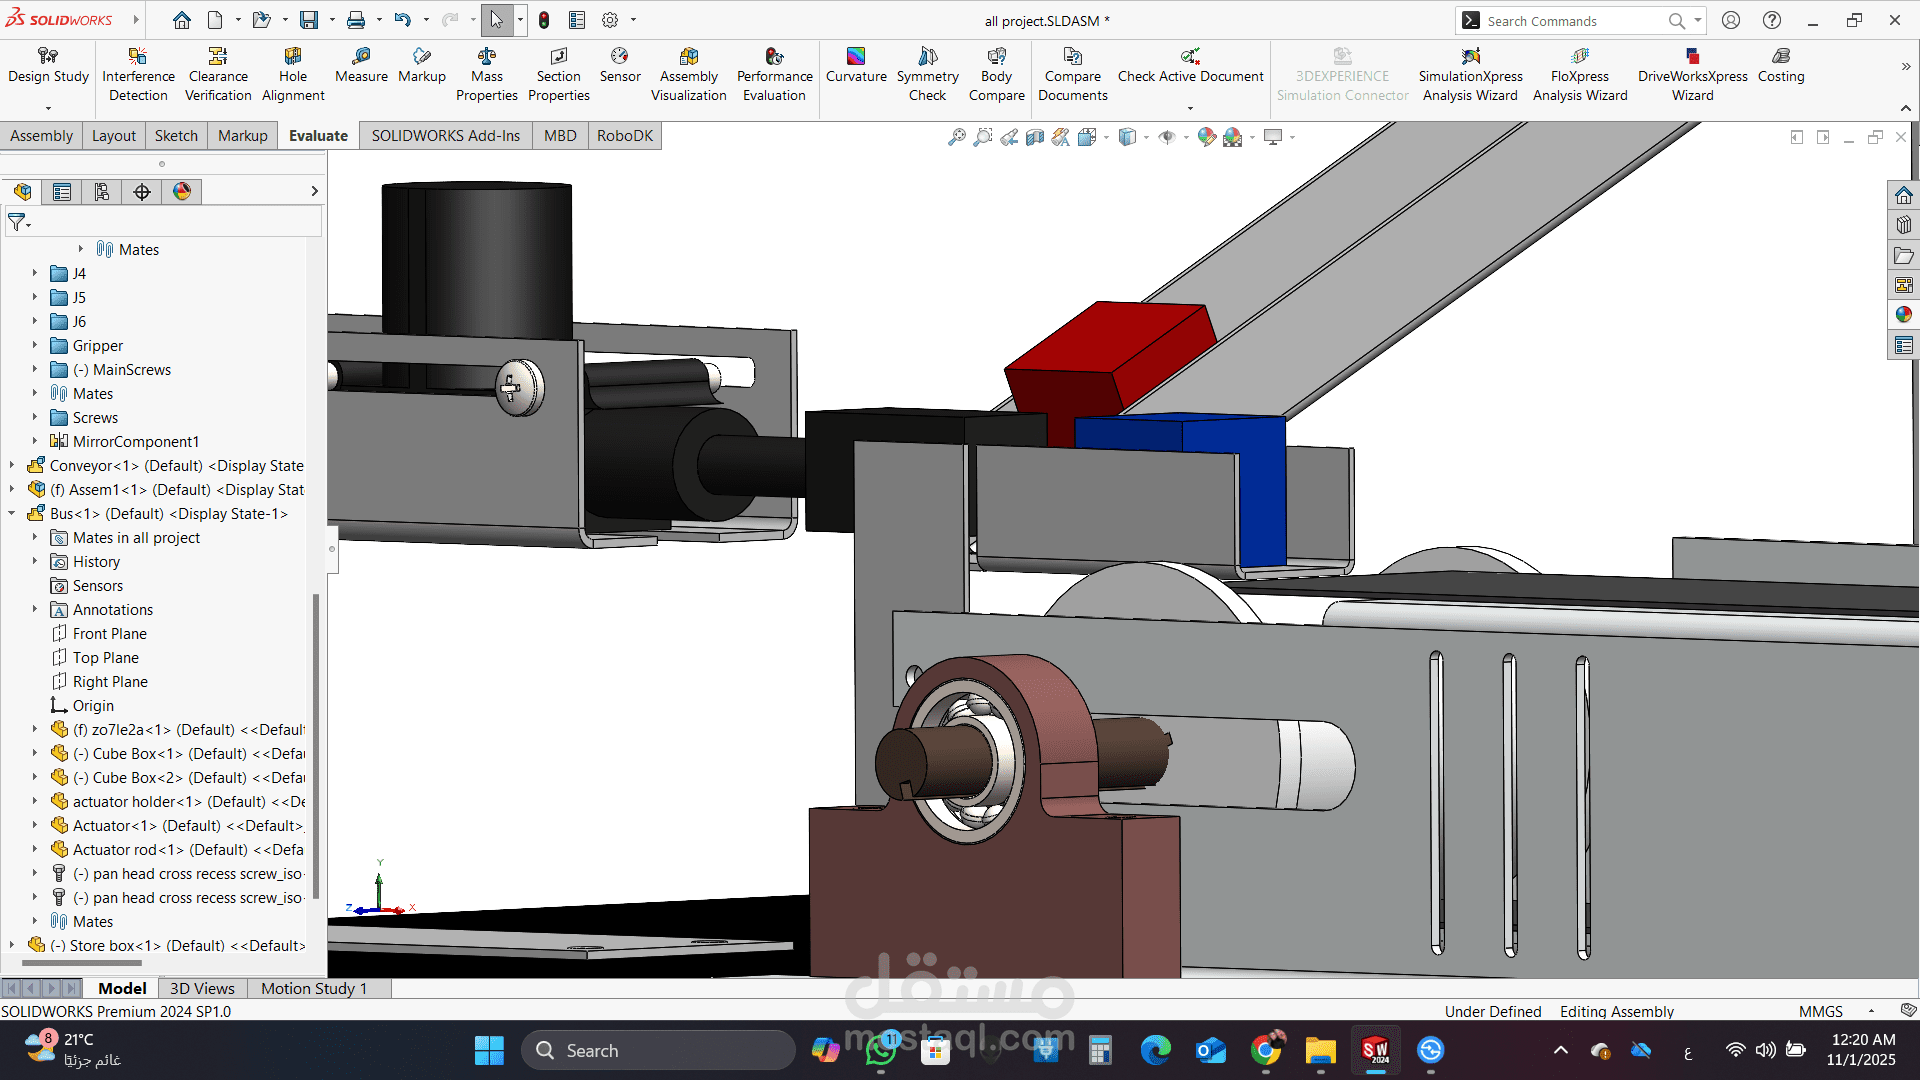
Task: Open the Motion Study 1 tab
Action: (314, 988)
